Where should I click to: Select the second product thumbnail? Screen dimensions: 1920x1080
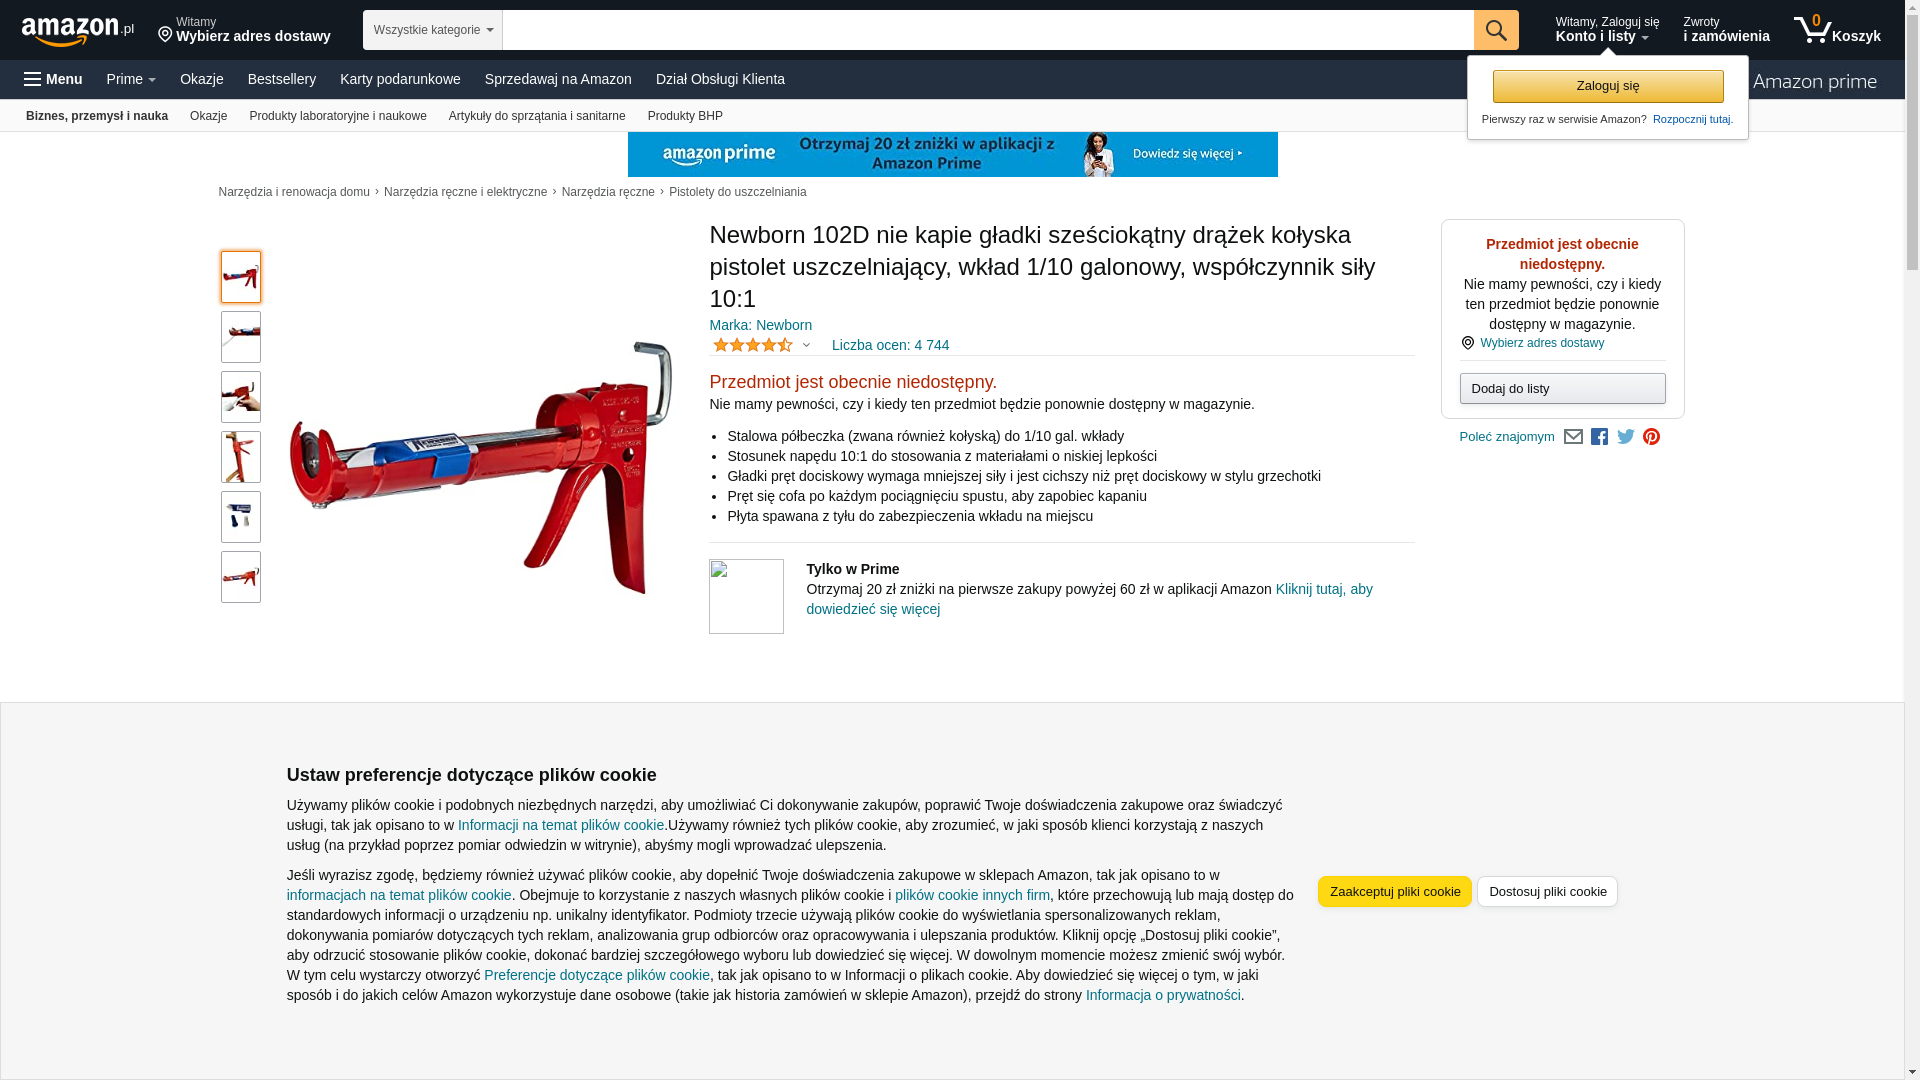(x=241, y=337)
